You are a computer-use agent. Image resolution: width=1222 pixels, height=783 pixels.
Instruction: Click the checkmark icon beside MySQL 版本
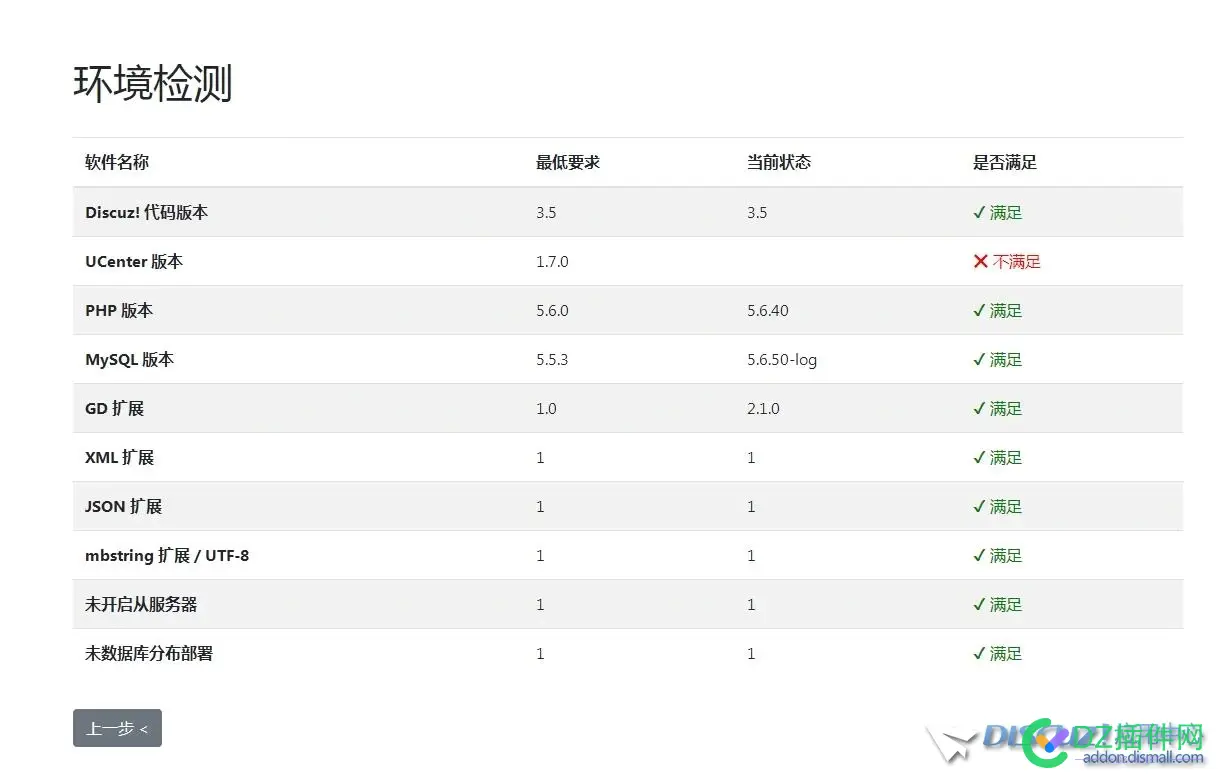[980, 359]
